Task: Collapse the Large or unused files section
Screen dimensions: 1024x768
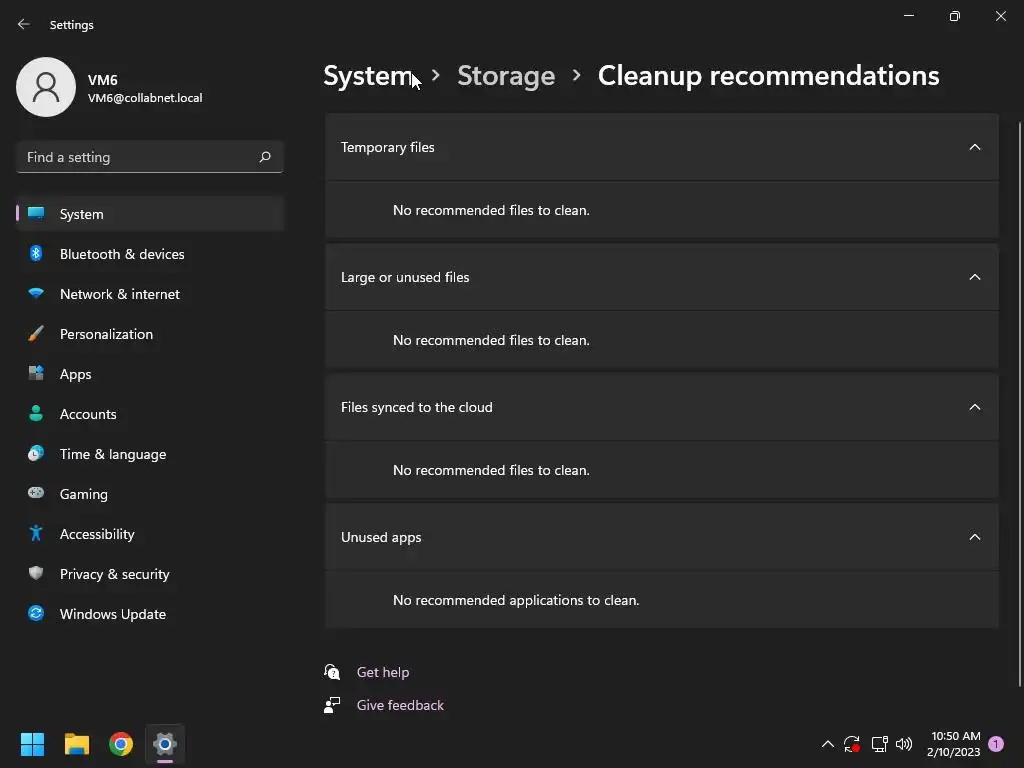Action: 974,277
